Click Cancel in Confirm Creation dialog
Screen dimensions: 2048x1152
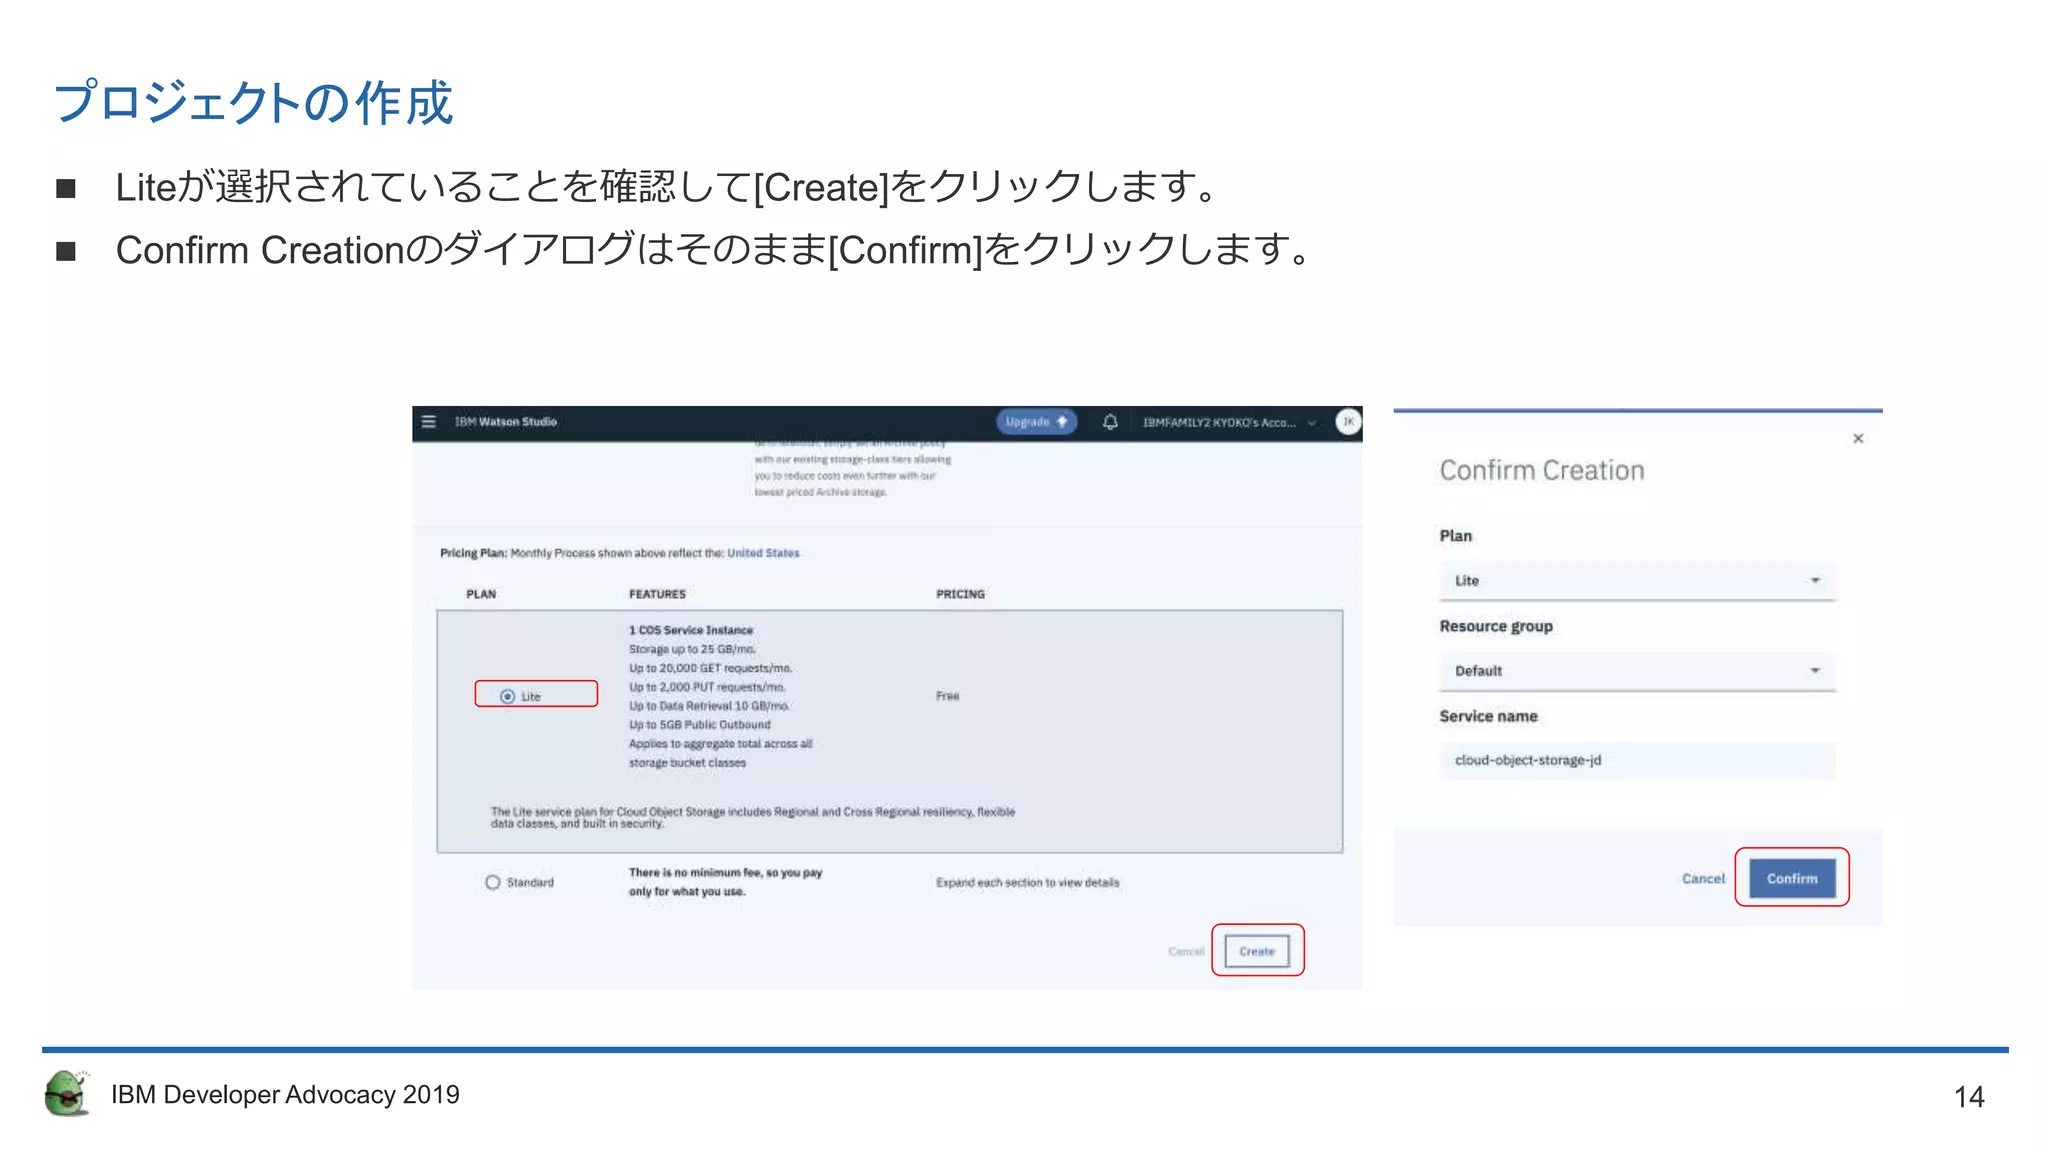pos(1703,879)
